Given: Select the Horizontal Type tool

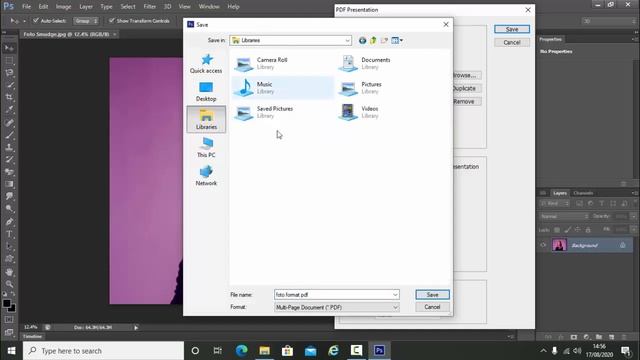Looking at the screenshot, I should (9, 234).
